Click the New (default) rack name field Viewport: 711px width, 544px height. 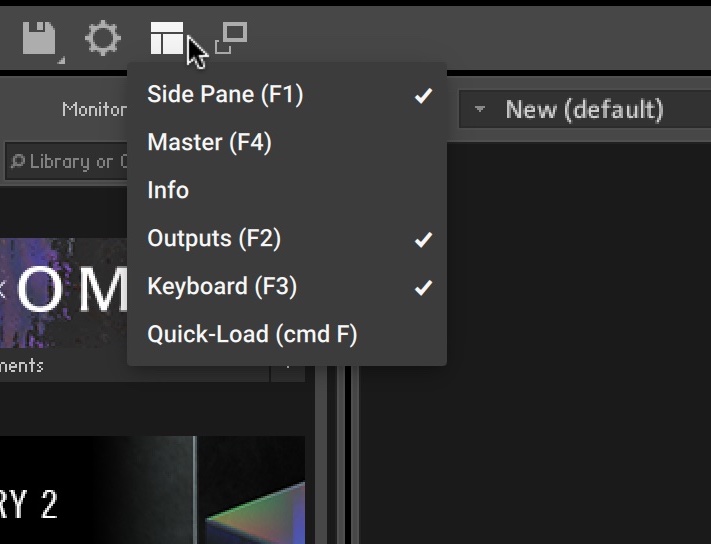tap(584, 109)
